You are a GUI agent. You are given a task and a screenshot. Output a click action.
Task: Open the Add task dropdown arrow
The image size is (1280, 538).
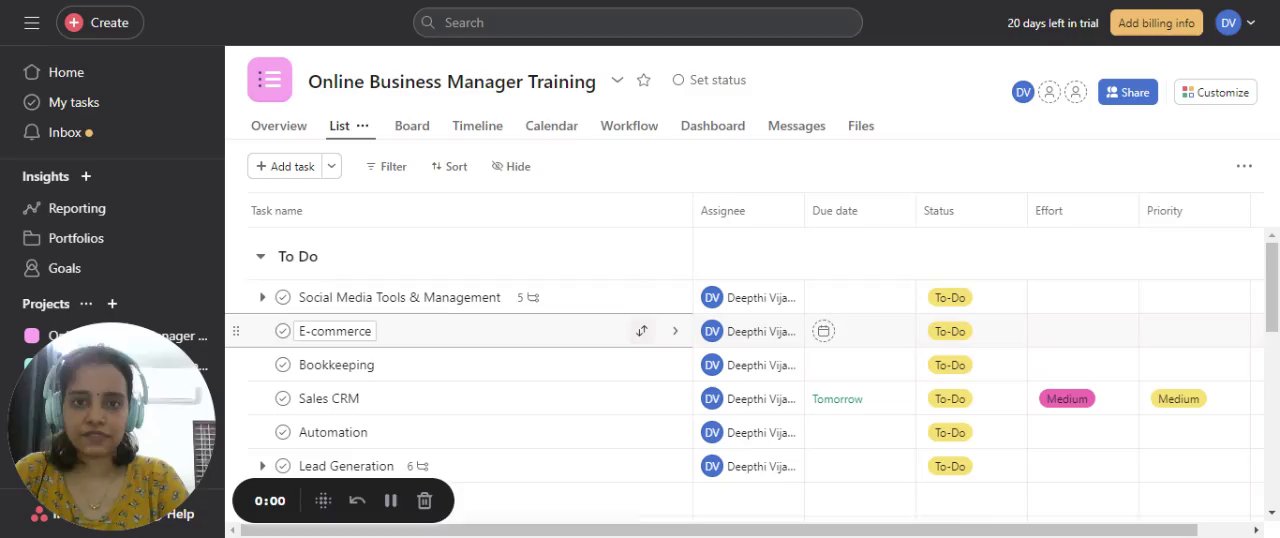pyautogui.click(x=331, y=166)
